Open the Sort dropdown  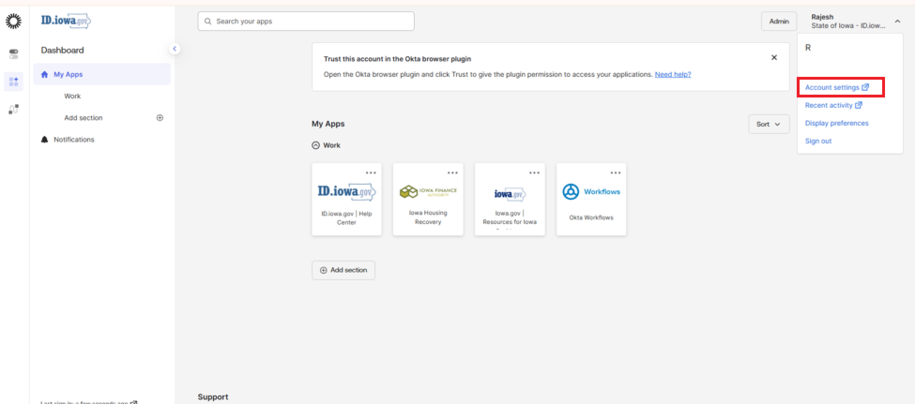(769, 124)
